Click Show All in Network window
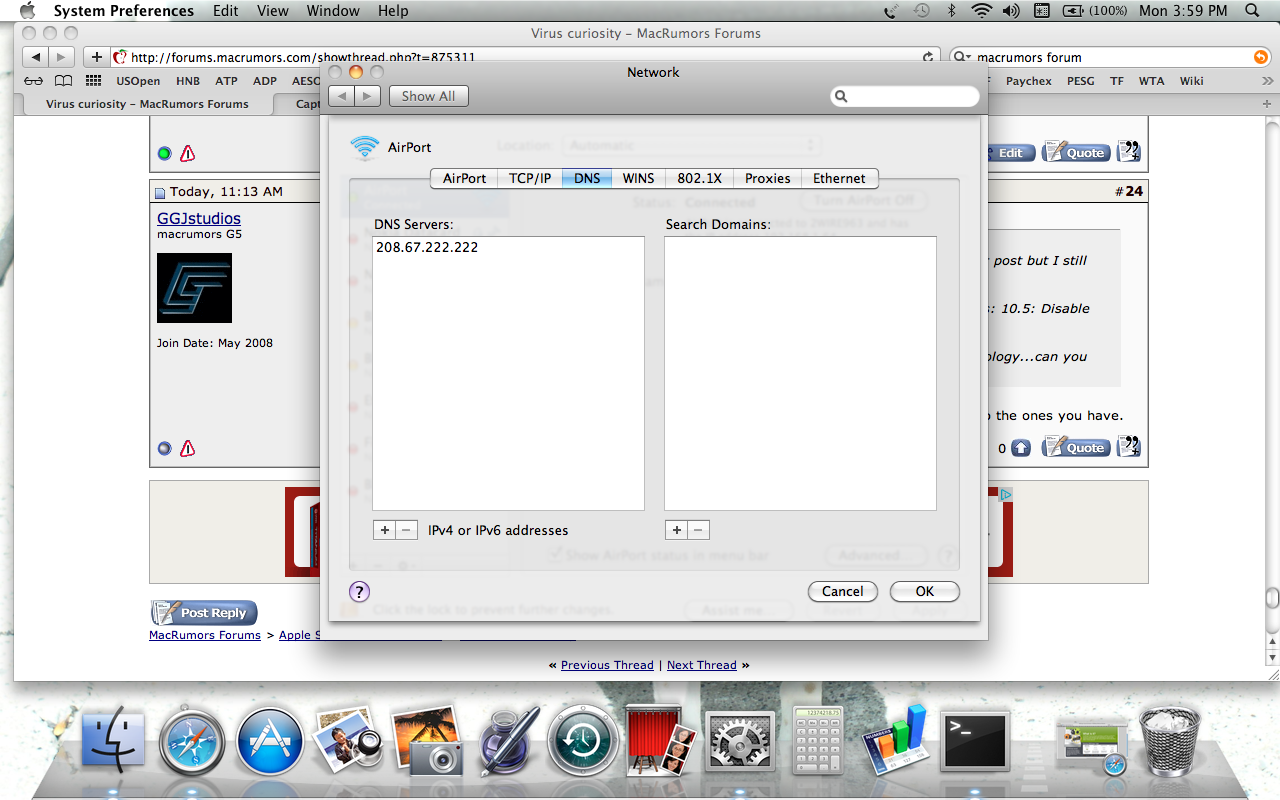 point(428,96)
